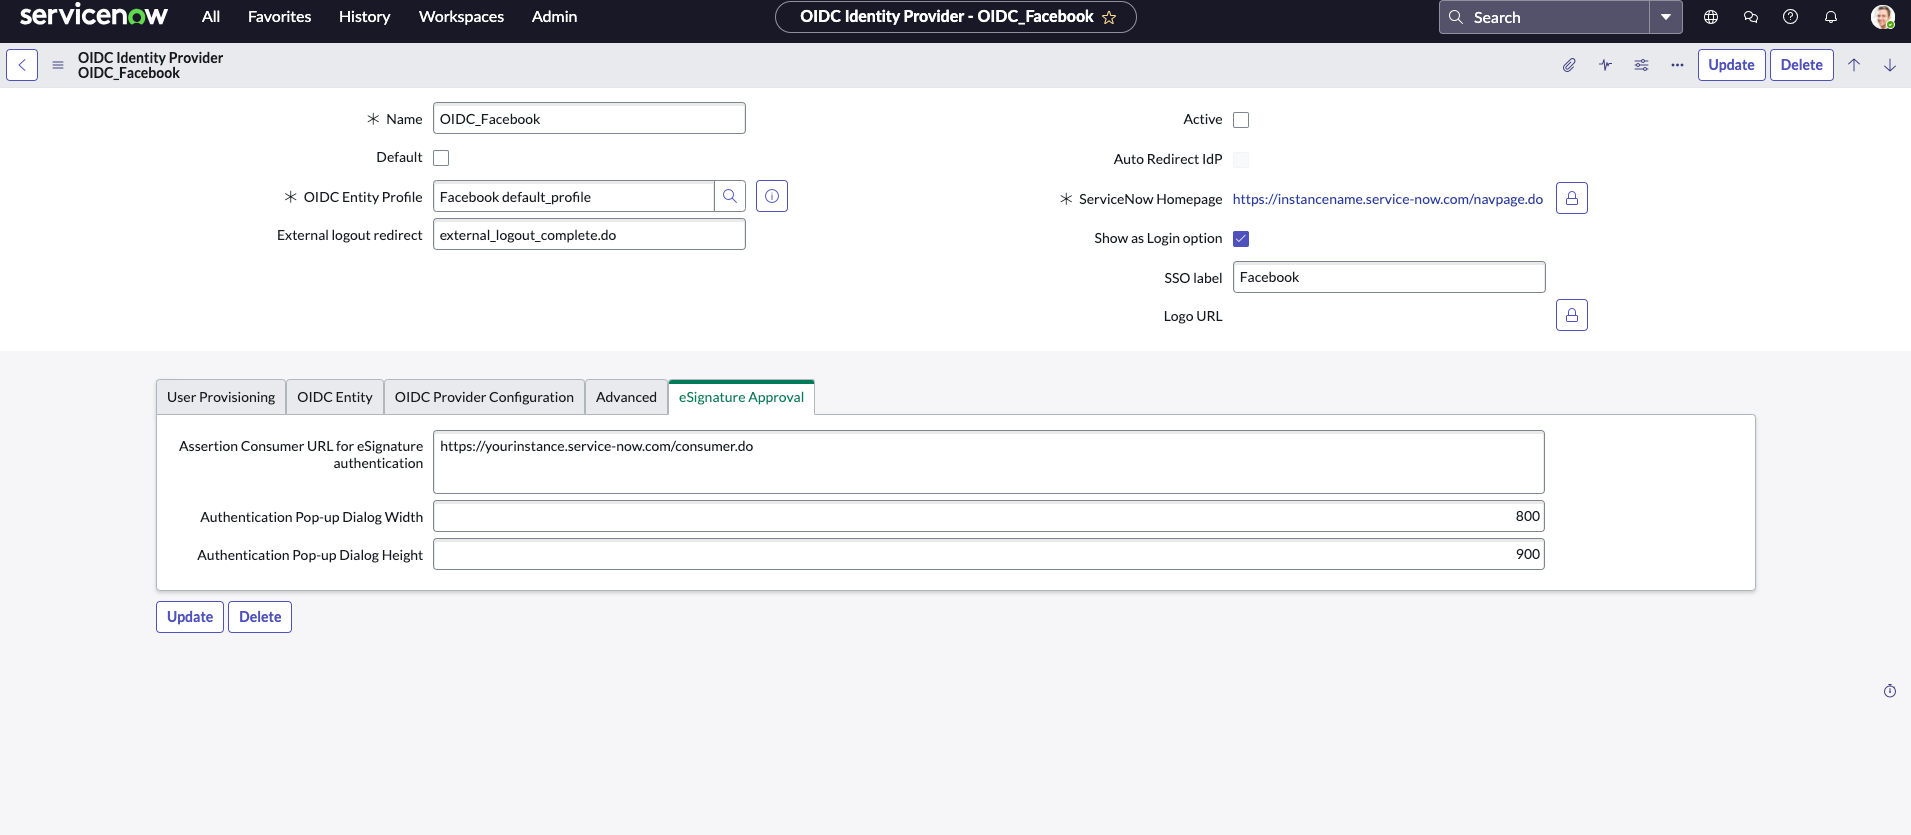The width and height of the screenshot is (1911, 835).
Task: Click the Delete button in the header
Action: tap(1802, 65)
